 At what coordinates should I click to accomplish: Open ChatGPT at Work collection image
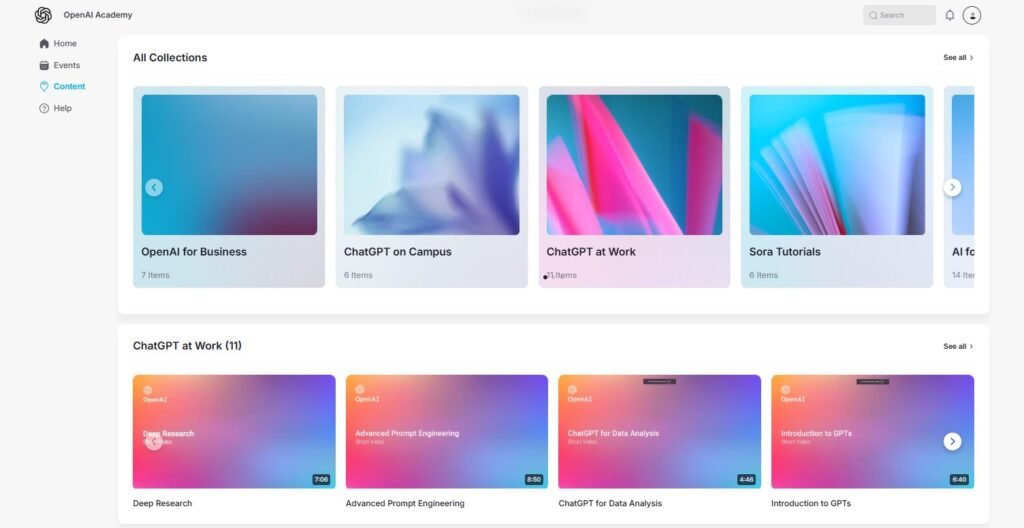pos(634,165)
